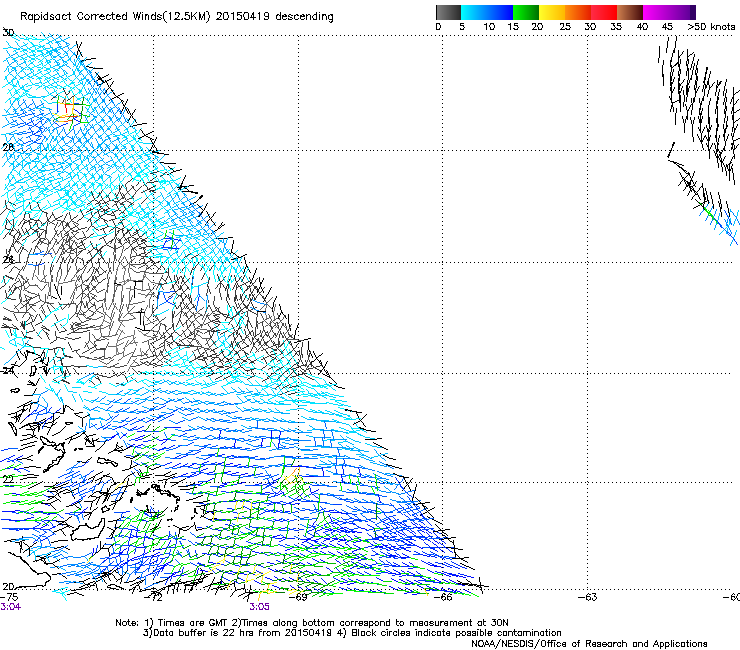Click the latitude label '24'
Screen dimensions: 740x650
[x=8, y=371]
